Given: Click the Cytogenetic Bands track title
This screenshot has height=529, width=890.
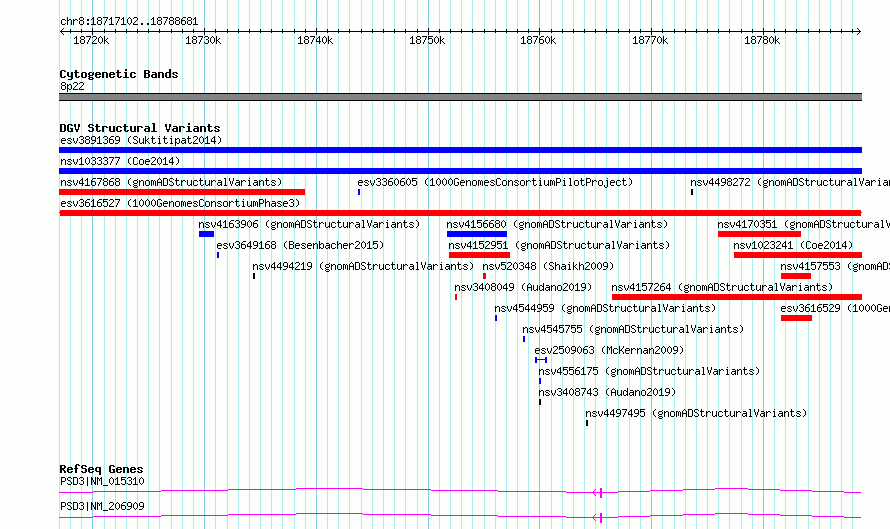Looking at the screenshot, I should tap(119, 74).
